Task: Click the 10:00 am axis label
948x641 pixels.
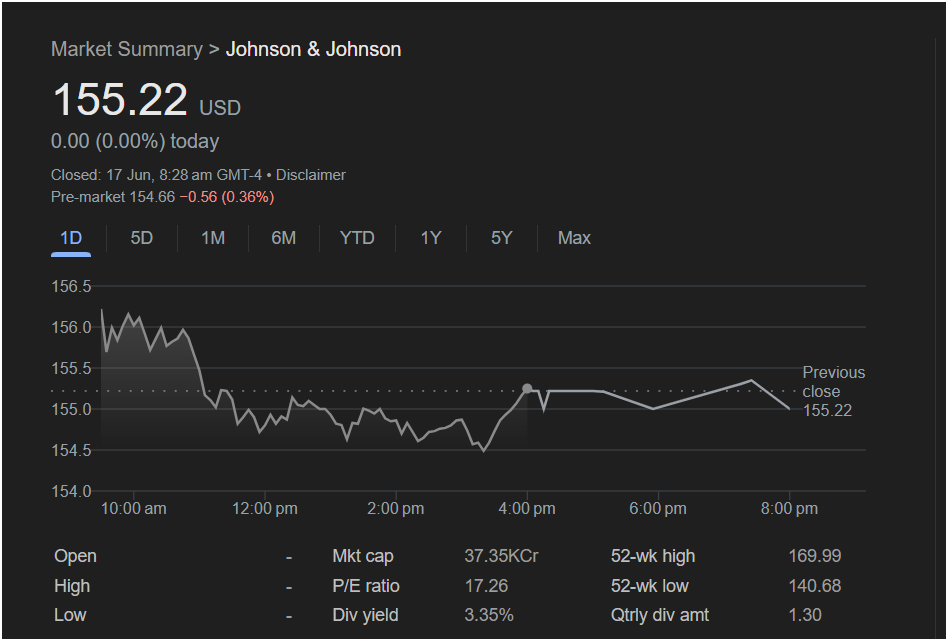Action: tap(133, 509)
